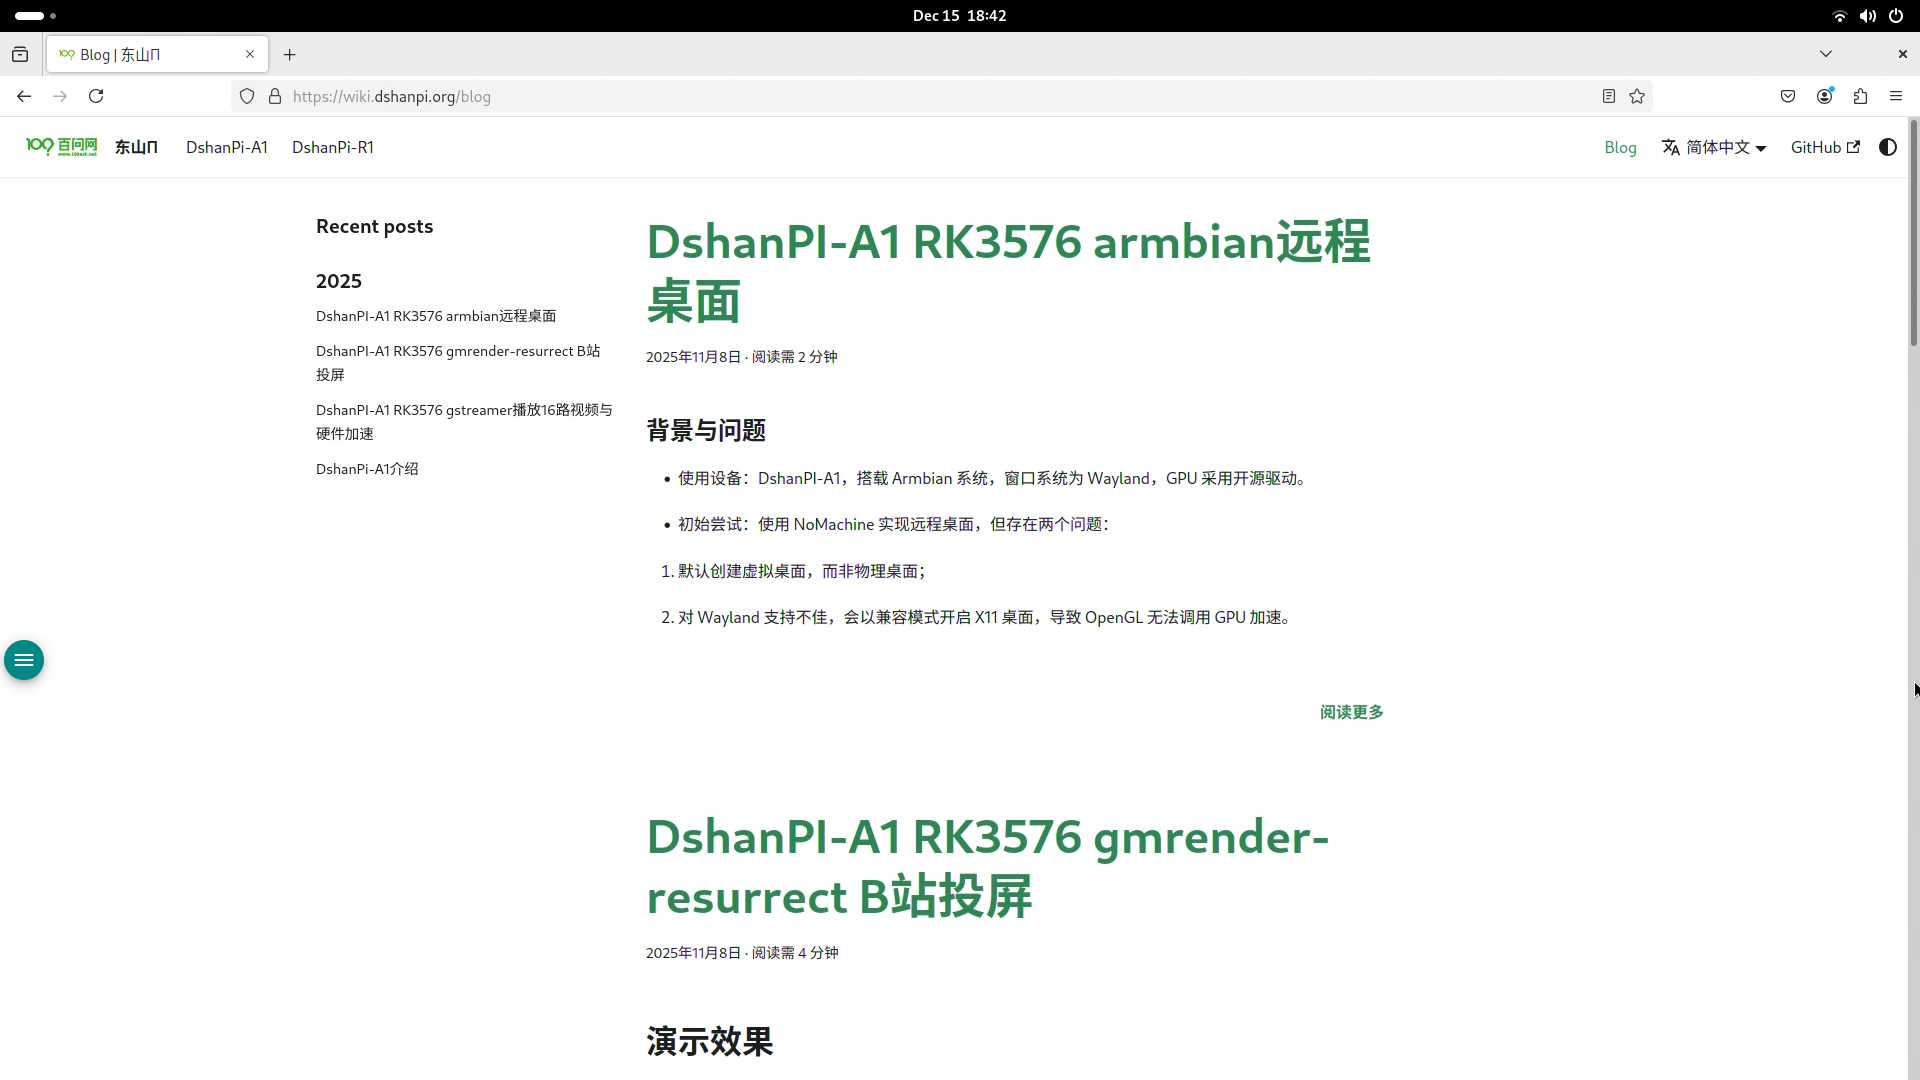Image resolution: width=1920 pixels, height=1080 pixels.
Task: Open the DshanPi-A1介绍 recent post link
Action: (x=367, y=469)
